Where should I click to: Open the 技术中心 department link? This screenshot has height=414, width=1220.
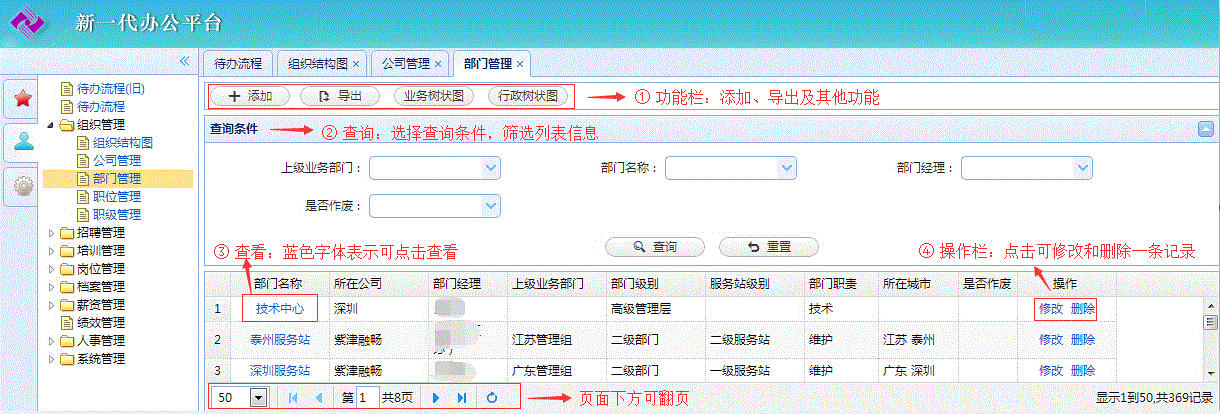(x=279, y=309)
